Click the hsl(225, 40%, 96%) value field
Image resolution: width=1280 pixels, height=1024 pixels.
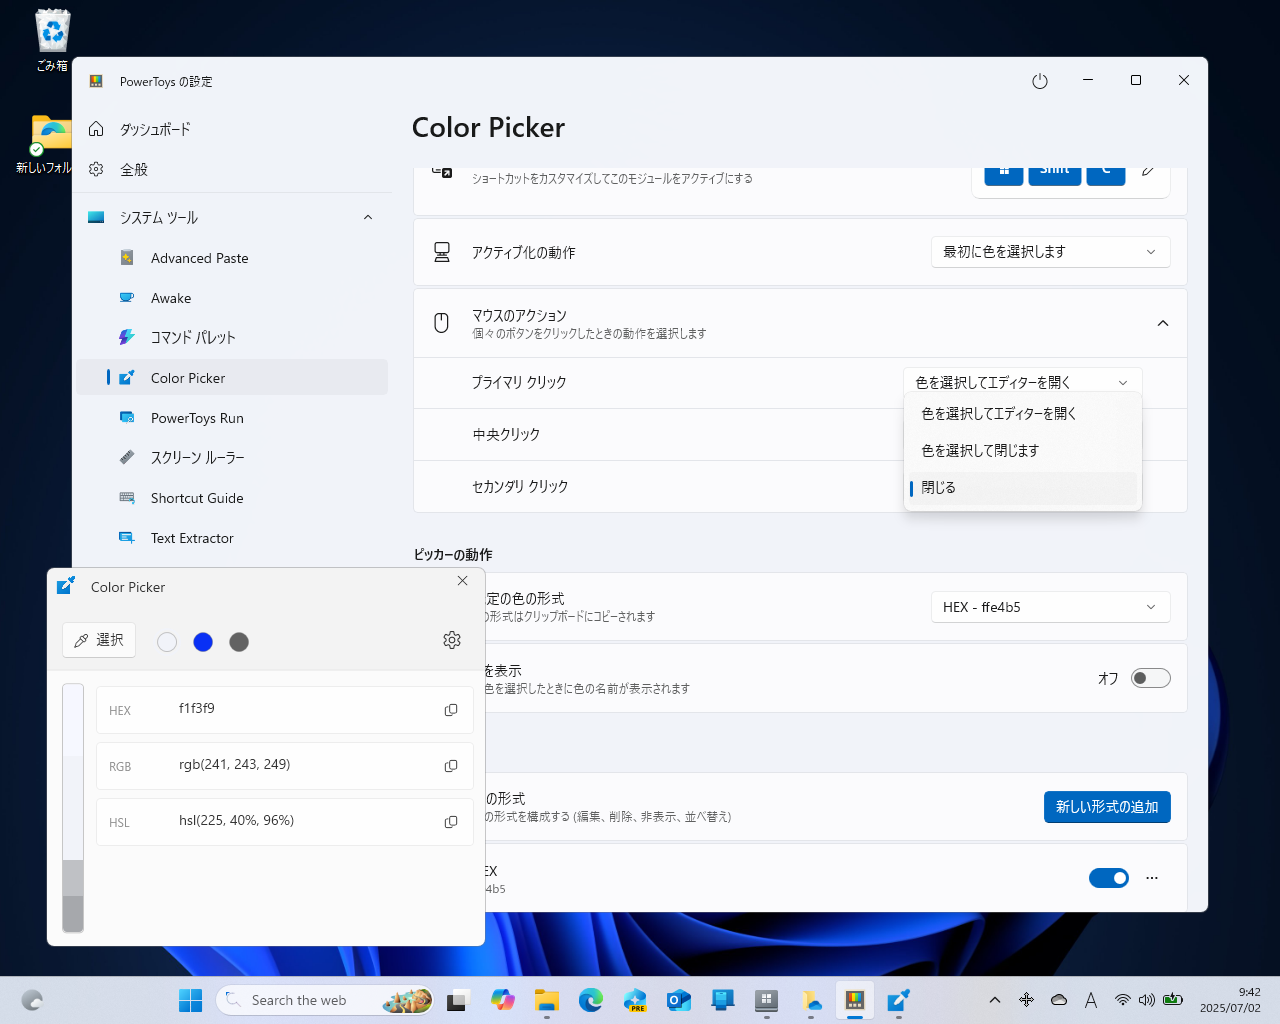(x=237, y=821)
